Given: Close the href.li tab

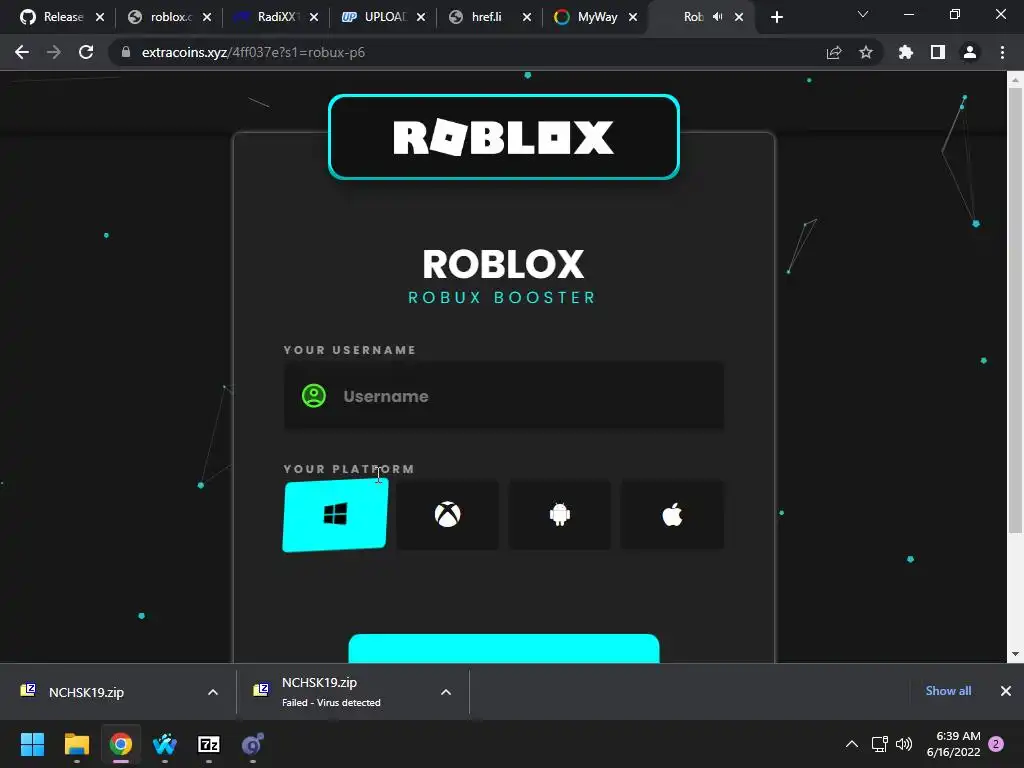Looking at the screenshot, I should [527, 17].
